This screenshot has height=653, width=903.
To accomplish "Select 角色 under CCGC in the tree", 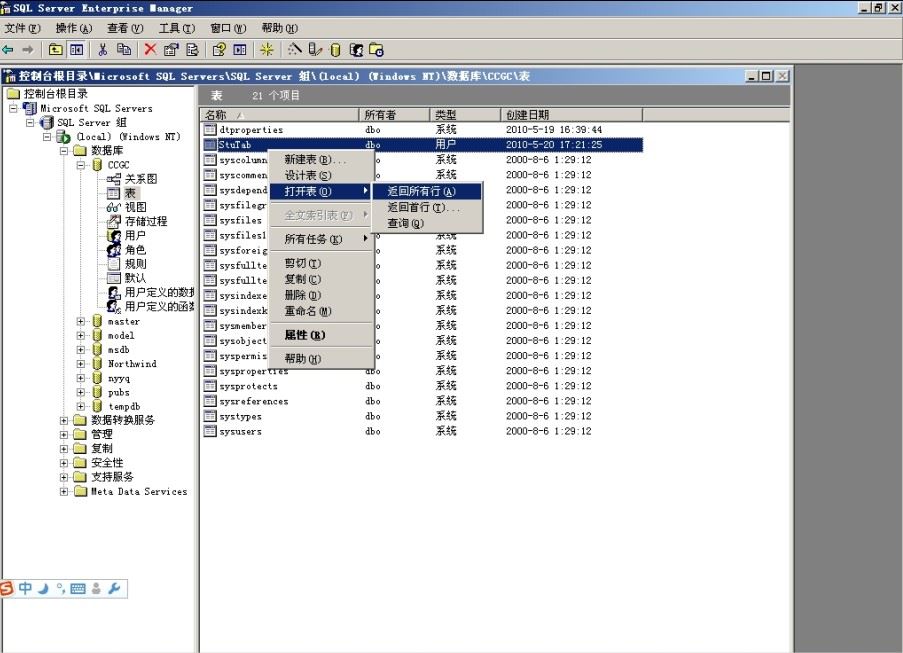I will [135, 250].
